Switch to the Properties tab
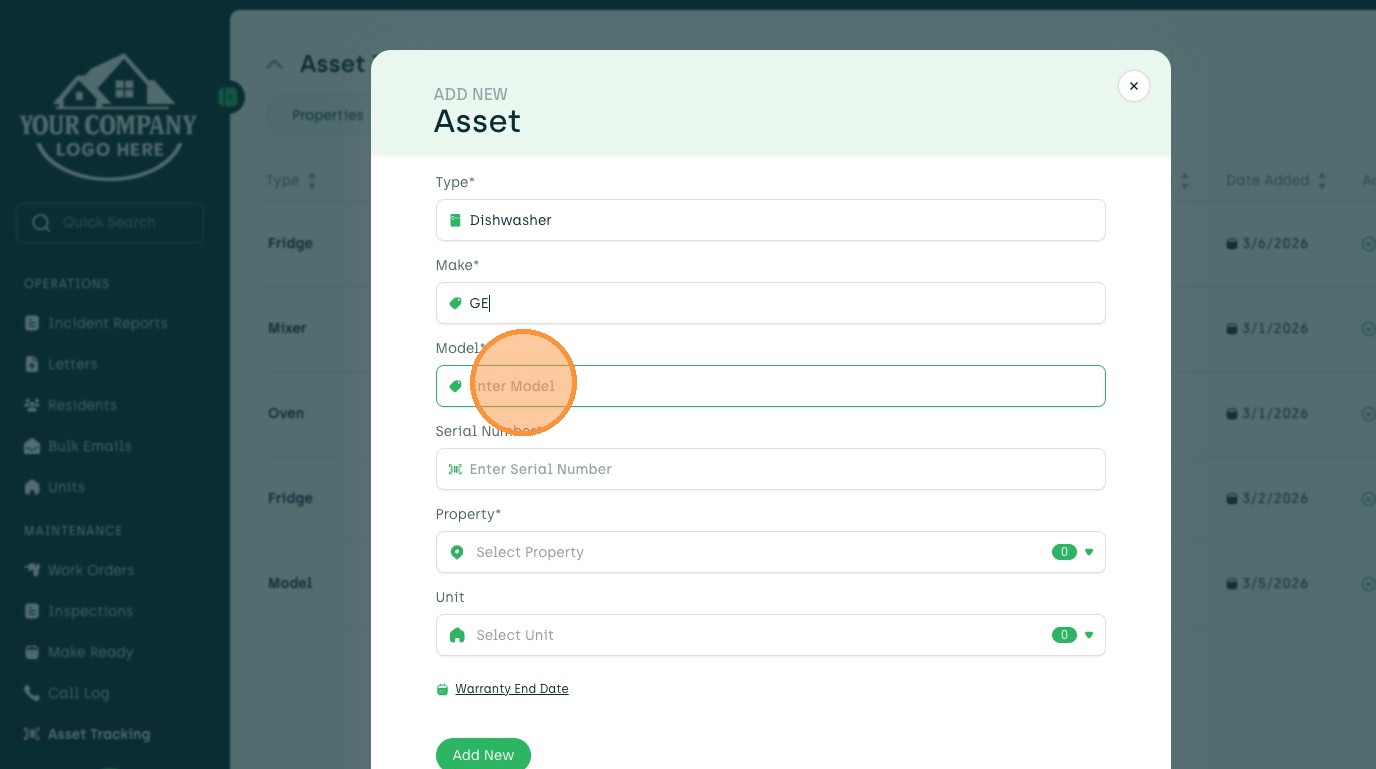Image resolution: width=1376 pixels, height=769 pixels. [327, 115]
